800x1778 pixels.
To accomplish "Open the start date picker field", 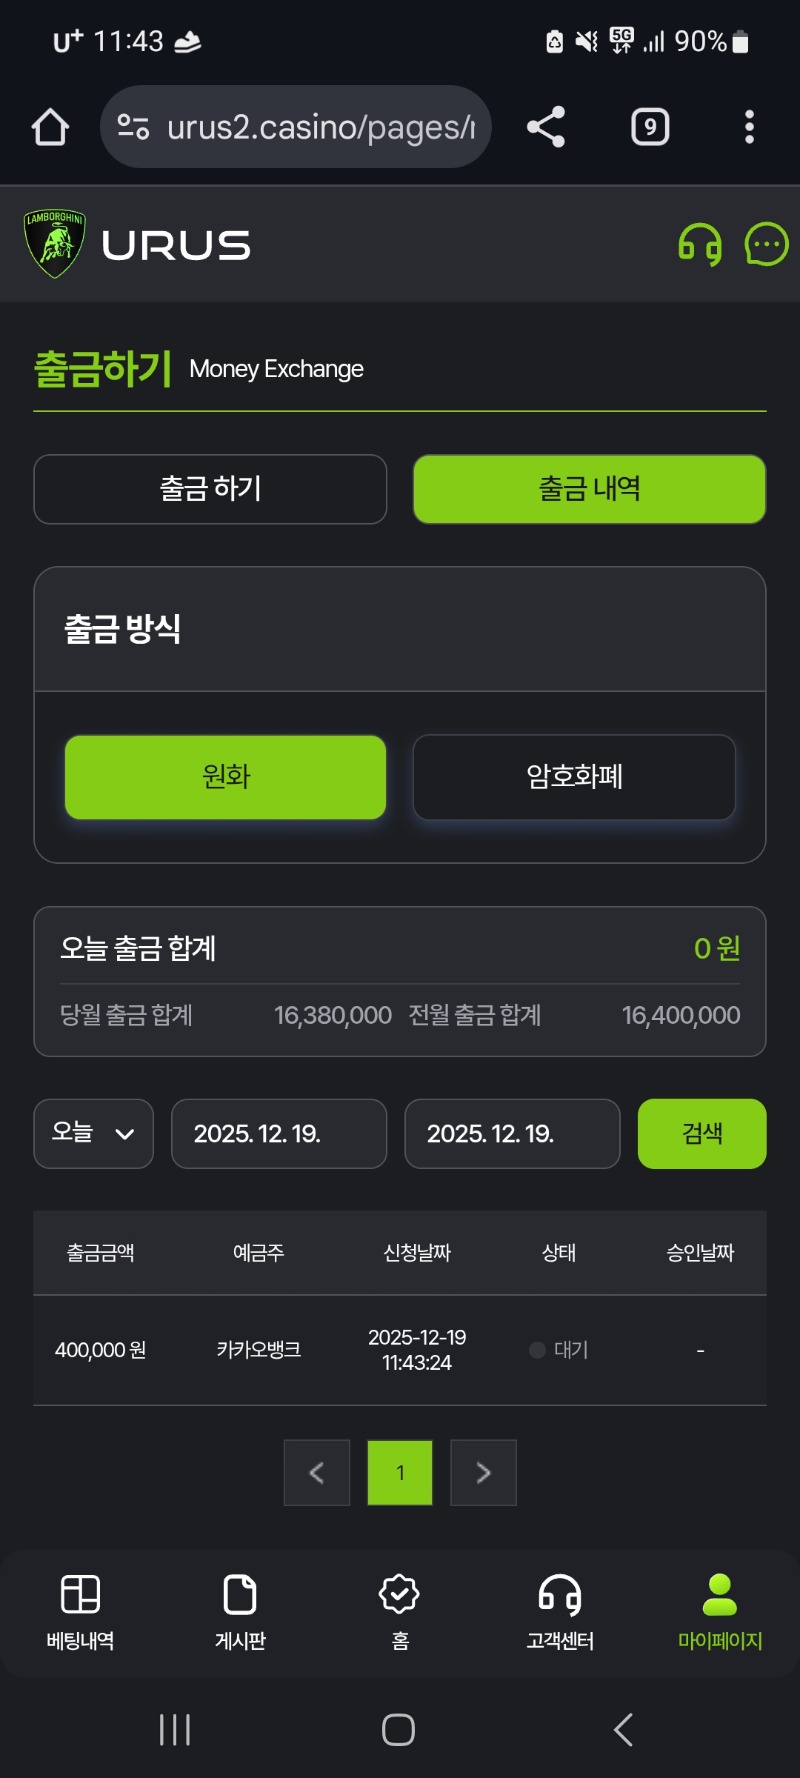I will pos(279,1133).
